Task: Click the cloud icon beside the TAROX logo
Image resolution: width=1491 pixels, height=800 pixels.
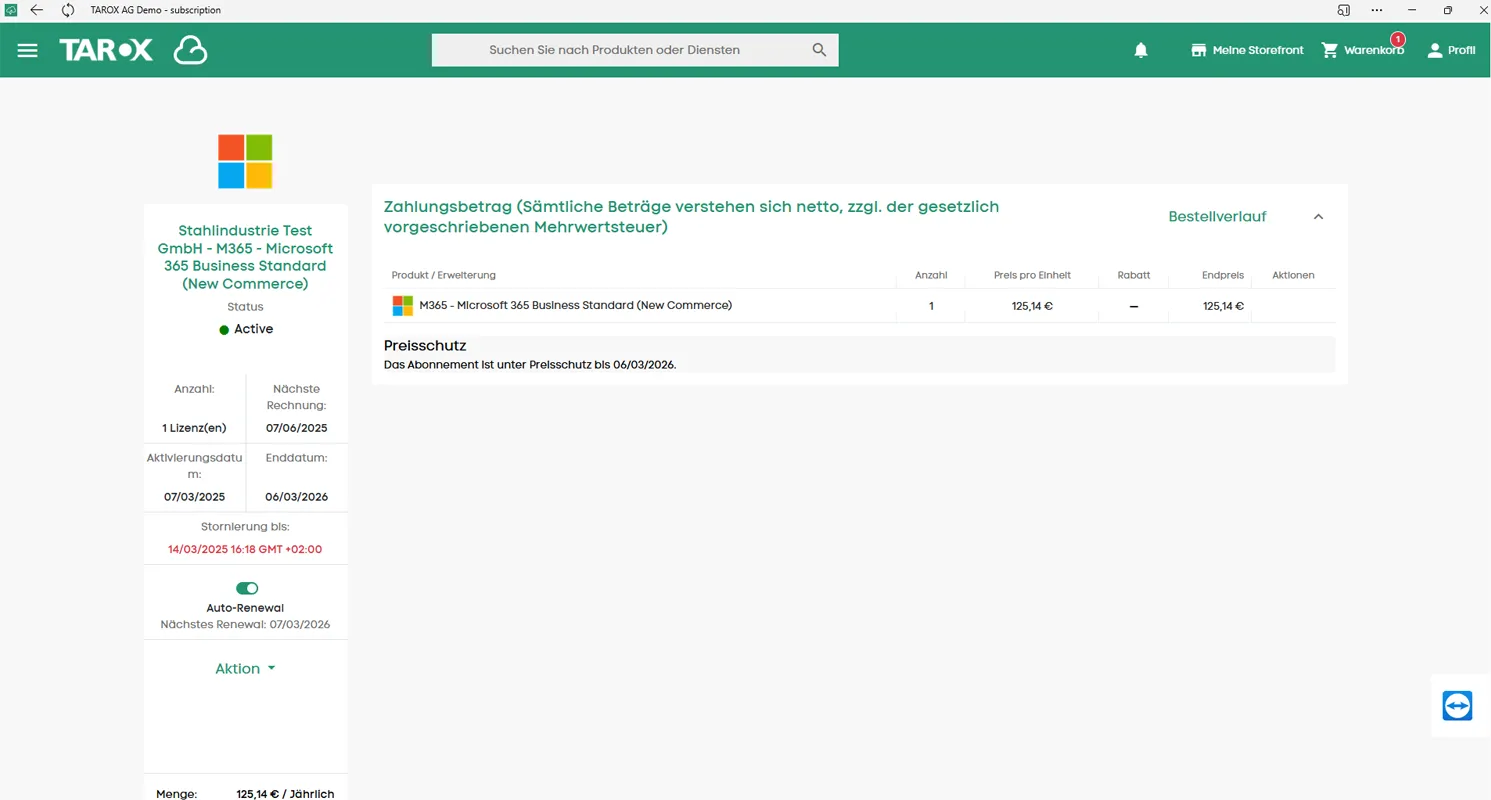Action: (x=190, y=50)
